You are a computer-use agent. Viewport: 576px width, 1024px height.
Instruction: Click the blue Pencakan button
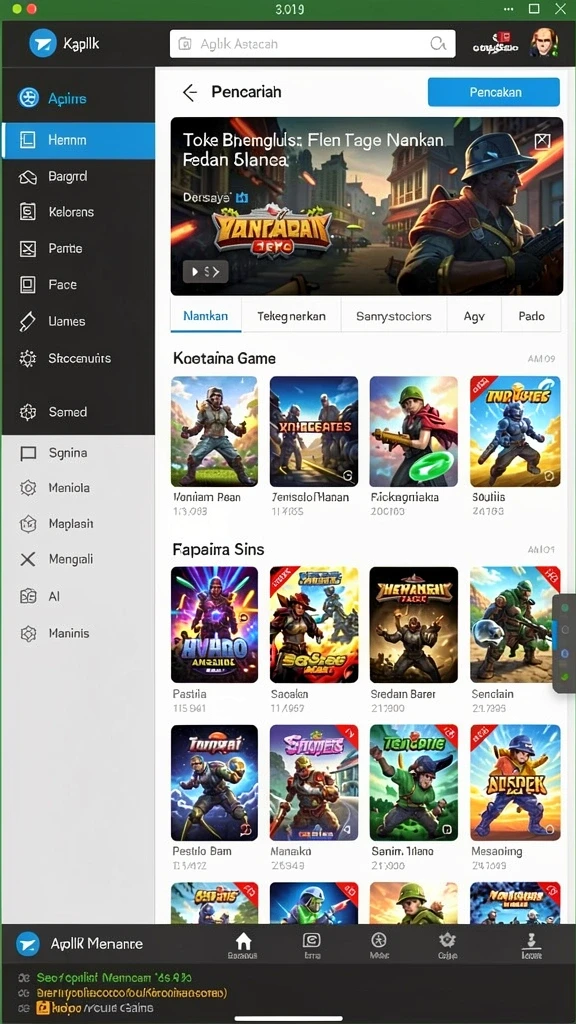(x=494, y=92)
